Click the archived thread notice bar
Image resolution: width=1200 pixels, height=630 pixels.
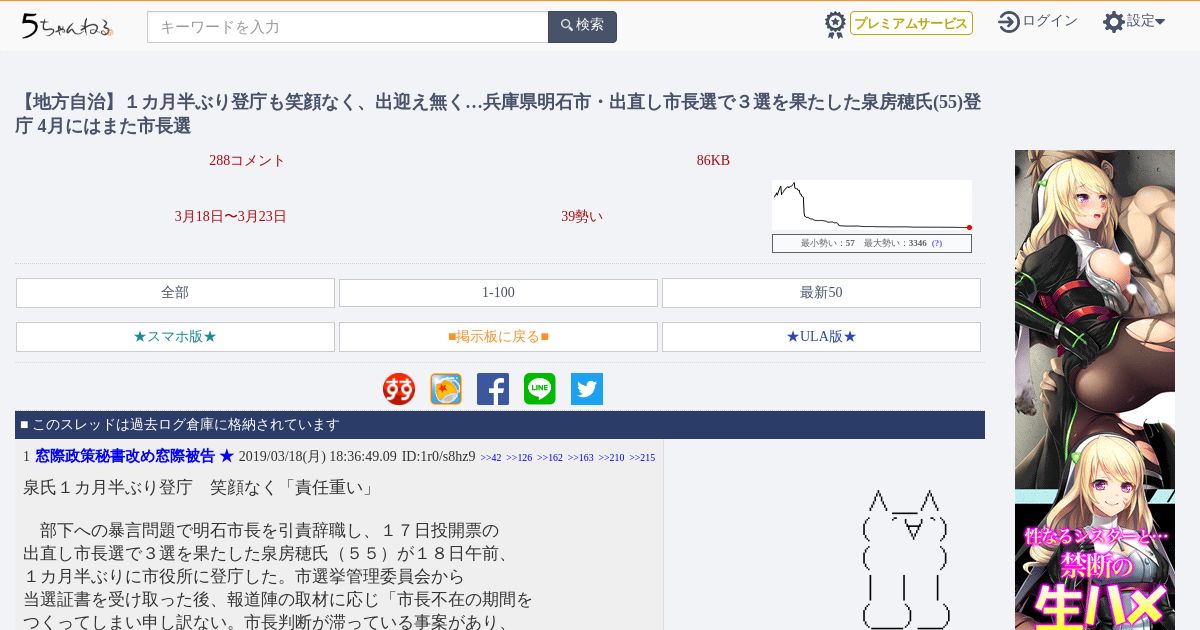tap(500, 425)
